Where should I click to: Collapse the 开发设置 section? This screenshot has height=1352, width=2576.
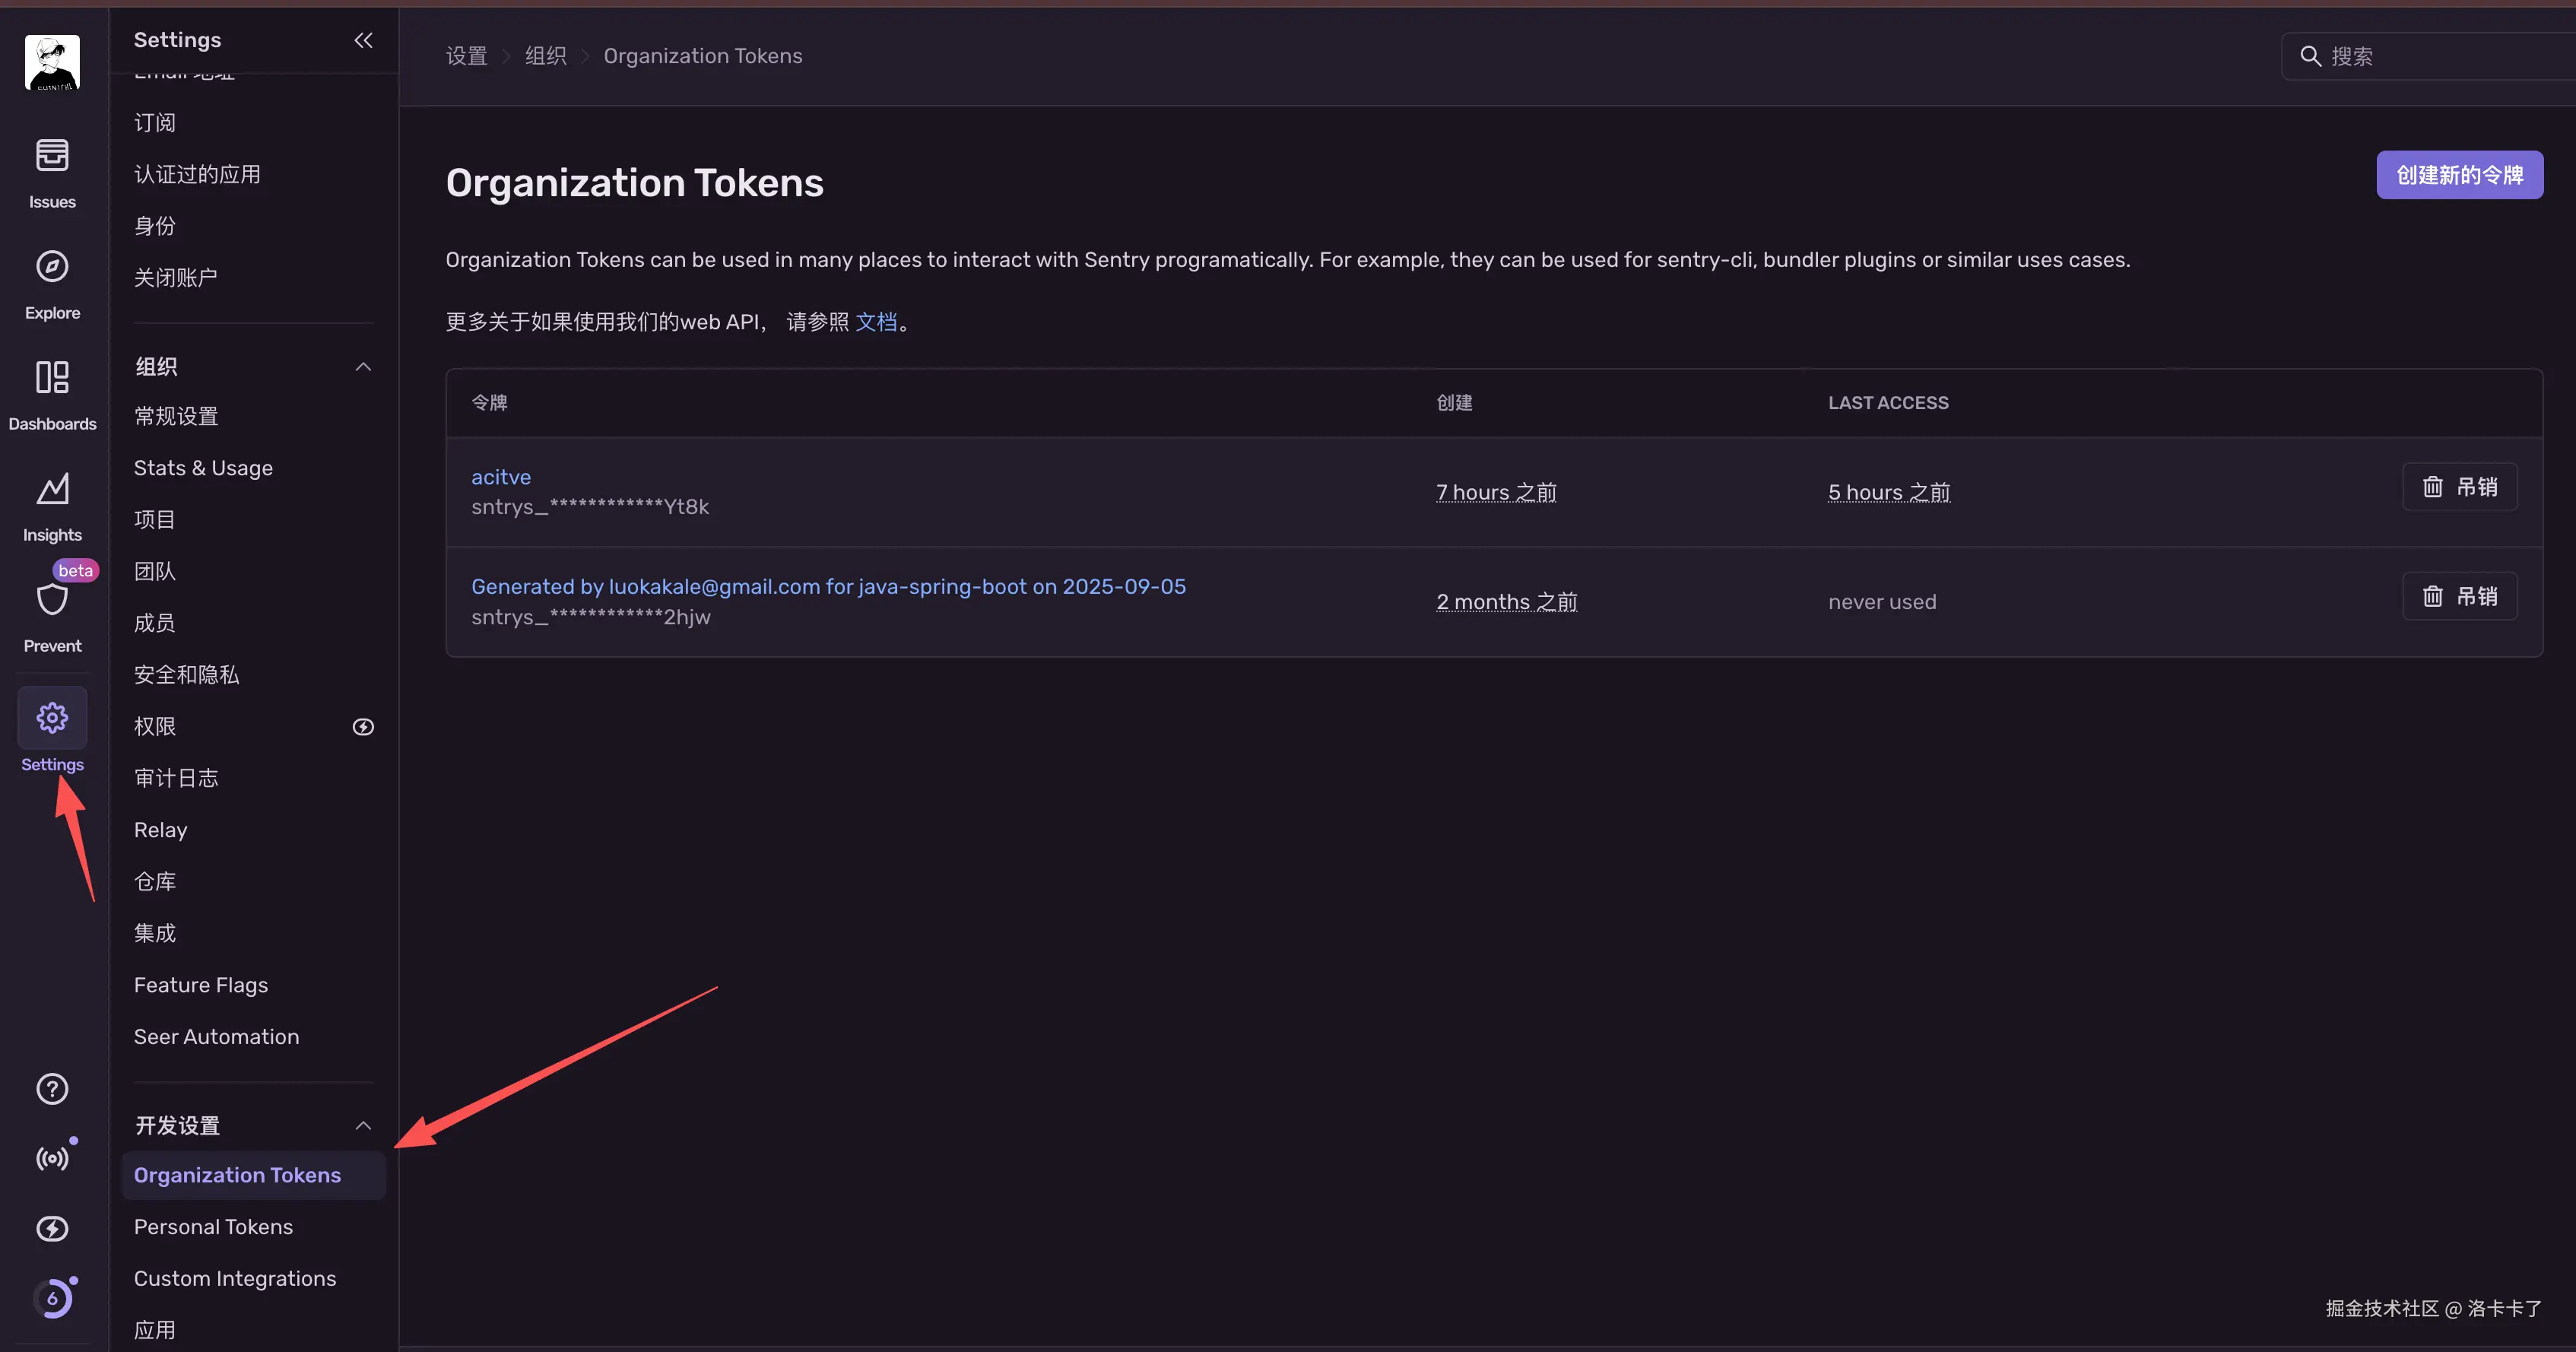click(x=363, y=1126)
